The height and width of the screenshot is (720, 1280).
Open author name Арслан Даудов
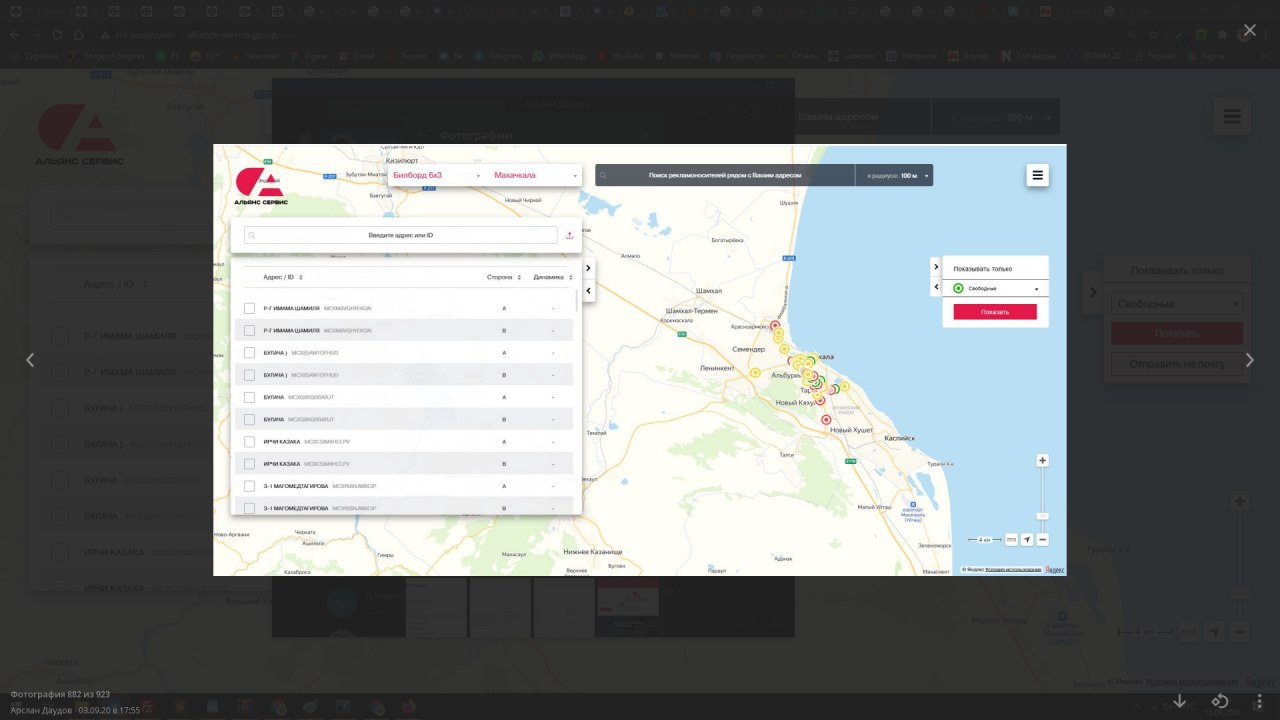(x=40, y=710)
